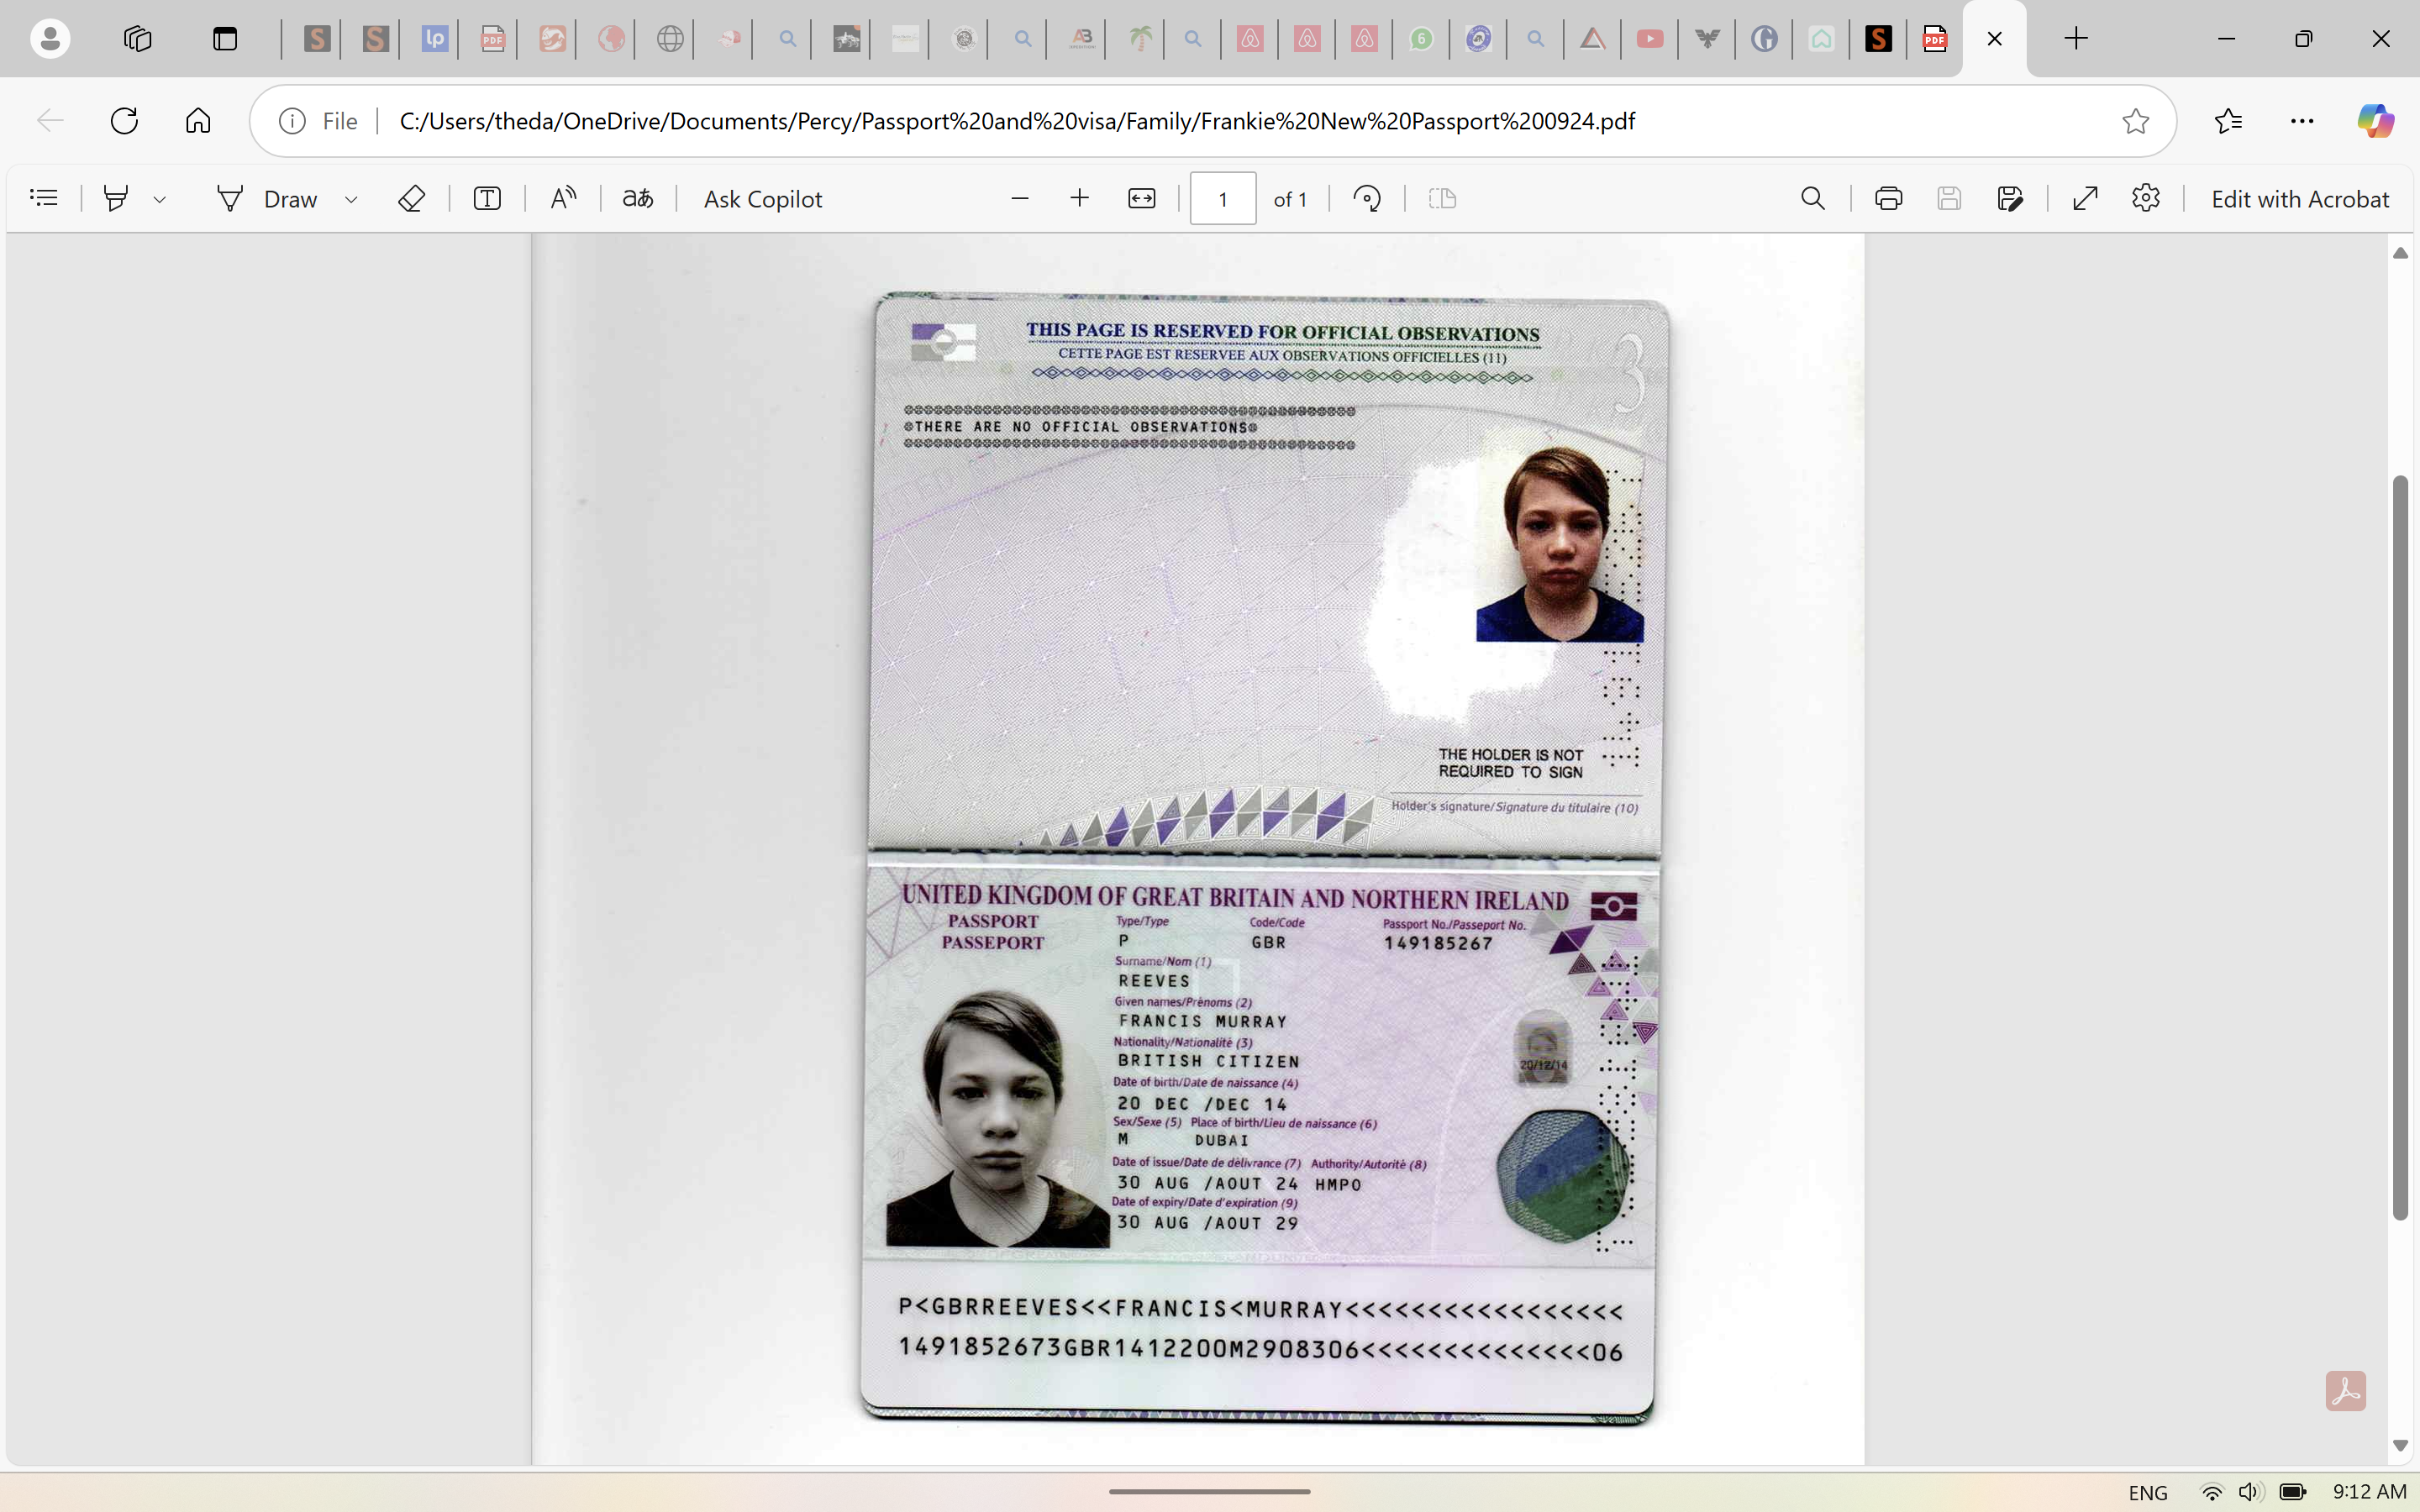
Task: Zoom out with the minus button
Action: coord(1020,198)
